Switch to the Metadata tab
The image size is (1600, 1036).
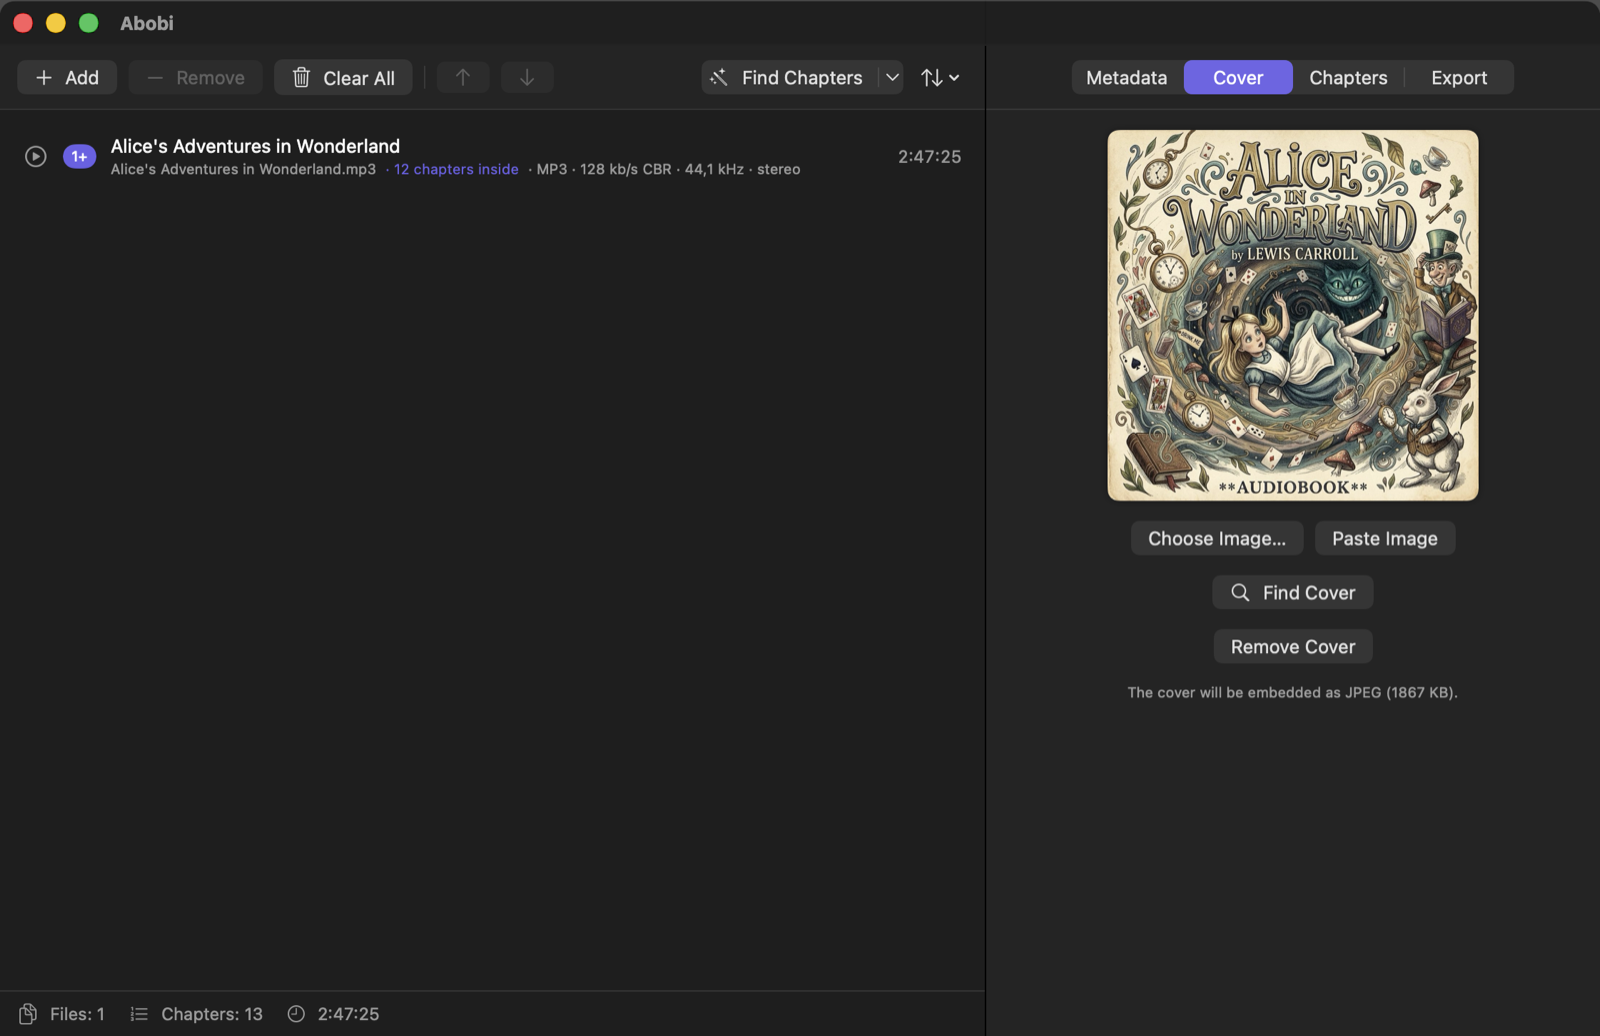[x=1127, y=78]
